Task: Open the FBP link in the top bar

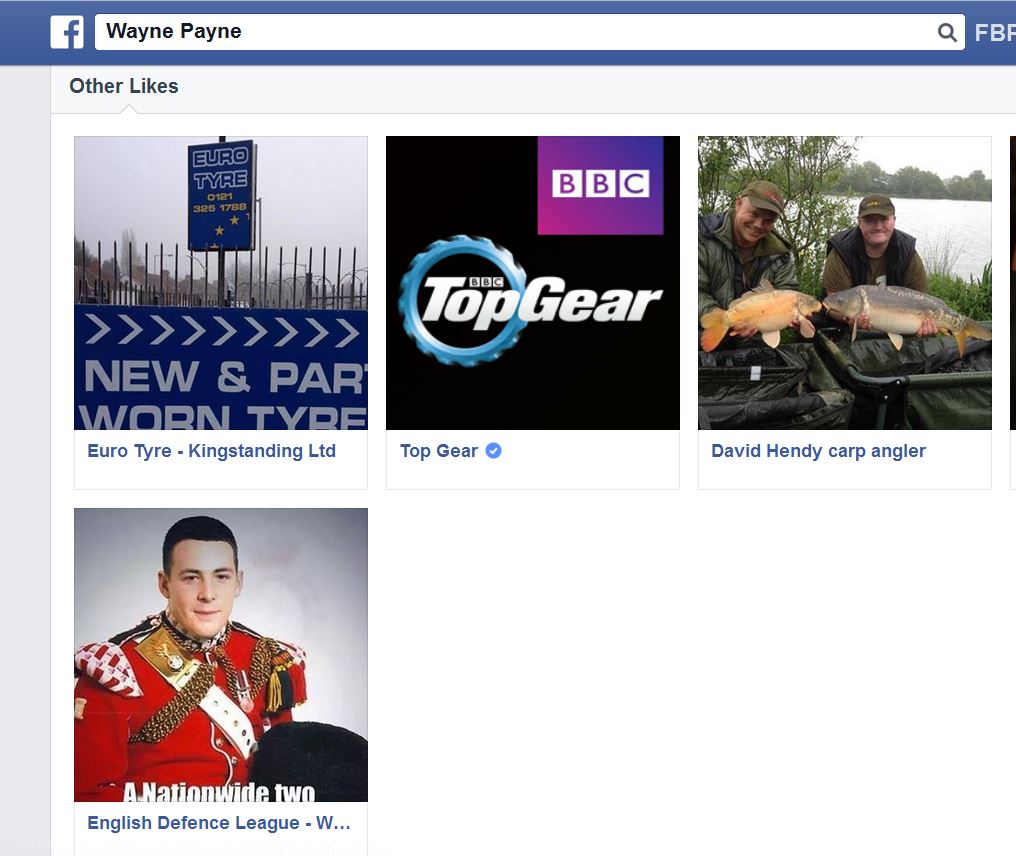Action: point(995,33)
